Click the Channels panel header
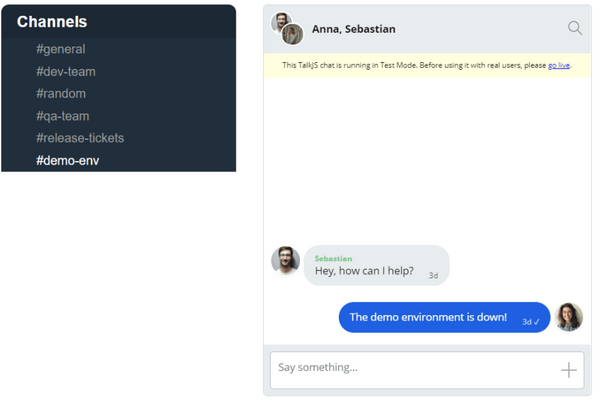This screenshot has width=600, height=408. coord(119,21)
